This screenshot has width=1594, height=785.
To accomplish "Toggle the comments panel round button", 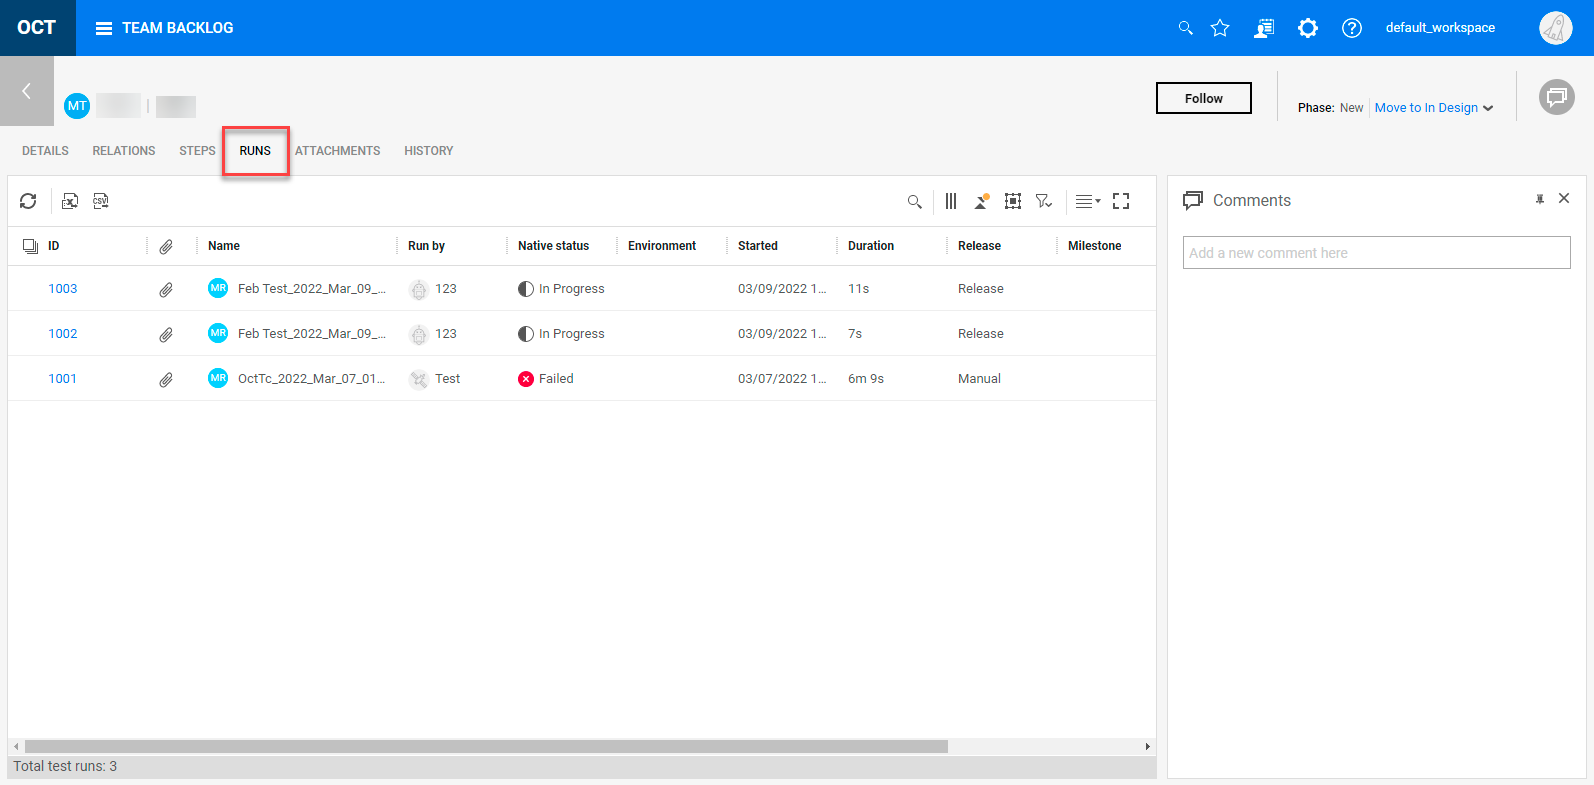I will (x=1556, y=97).
